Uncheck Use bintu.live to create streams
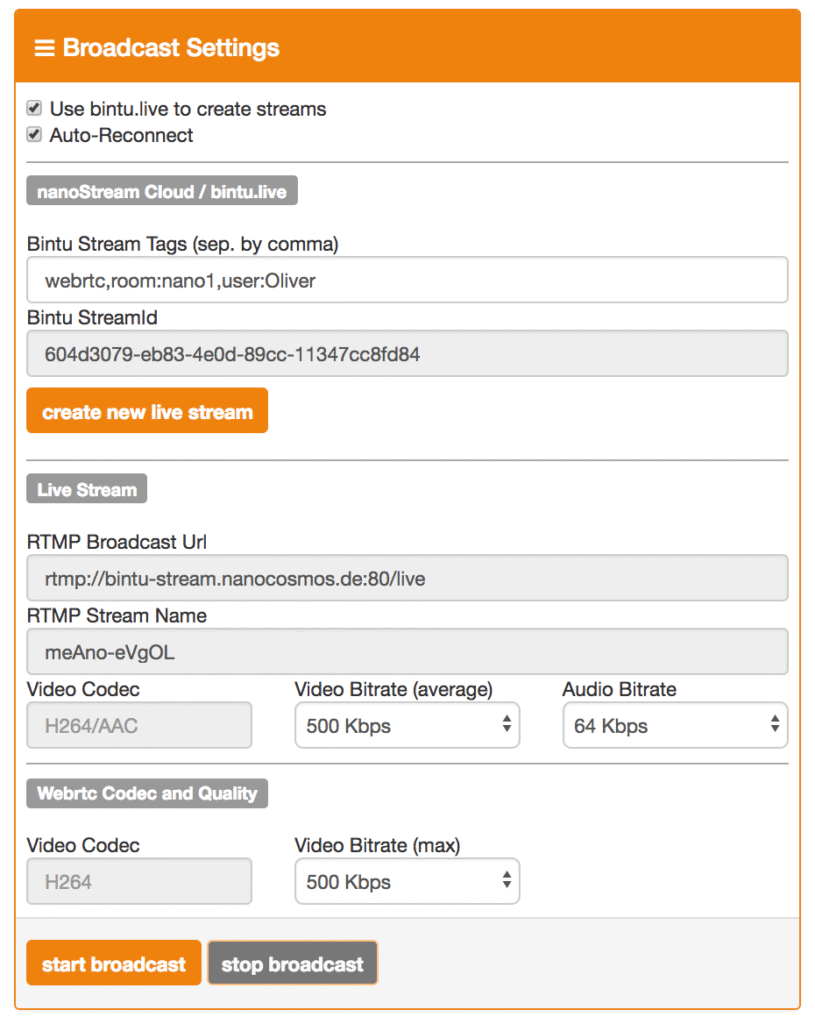The height and width of the screenshot is (1024, 815). 34,108
